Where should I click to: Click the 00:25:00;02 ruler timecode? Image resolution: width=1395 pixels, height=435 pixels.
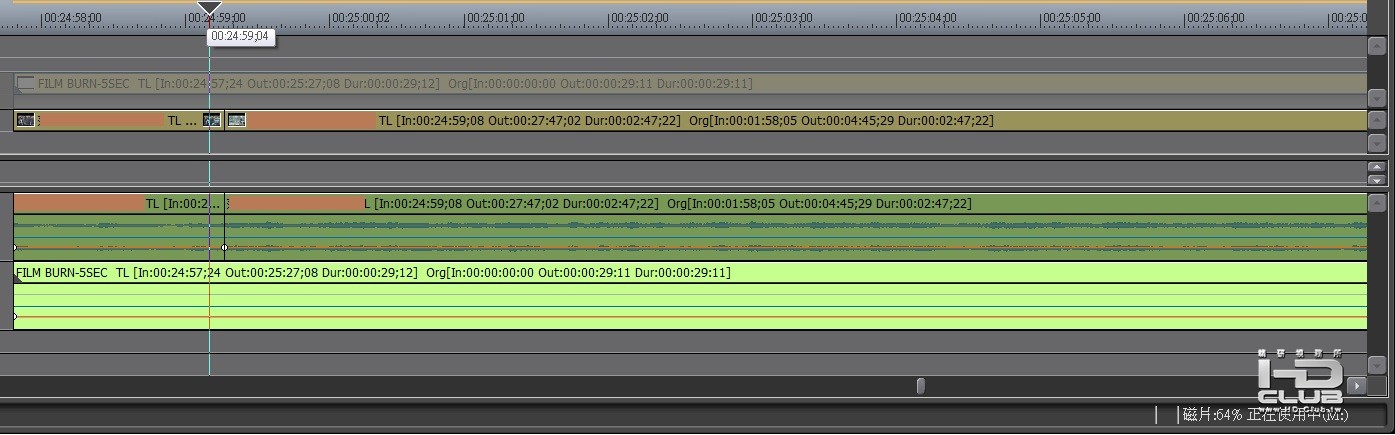click(360, 18)
